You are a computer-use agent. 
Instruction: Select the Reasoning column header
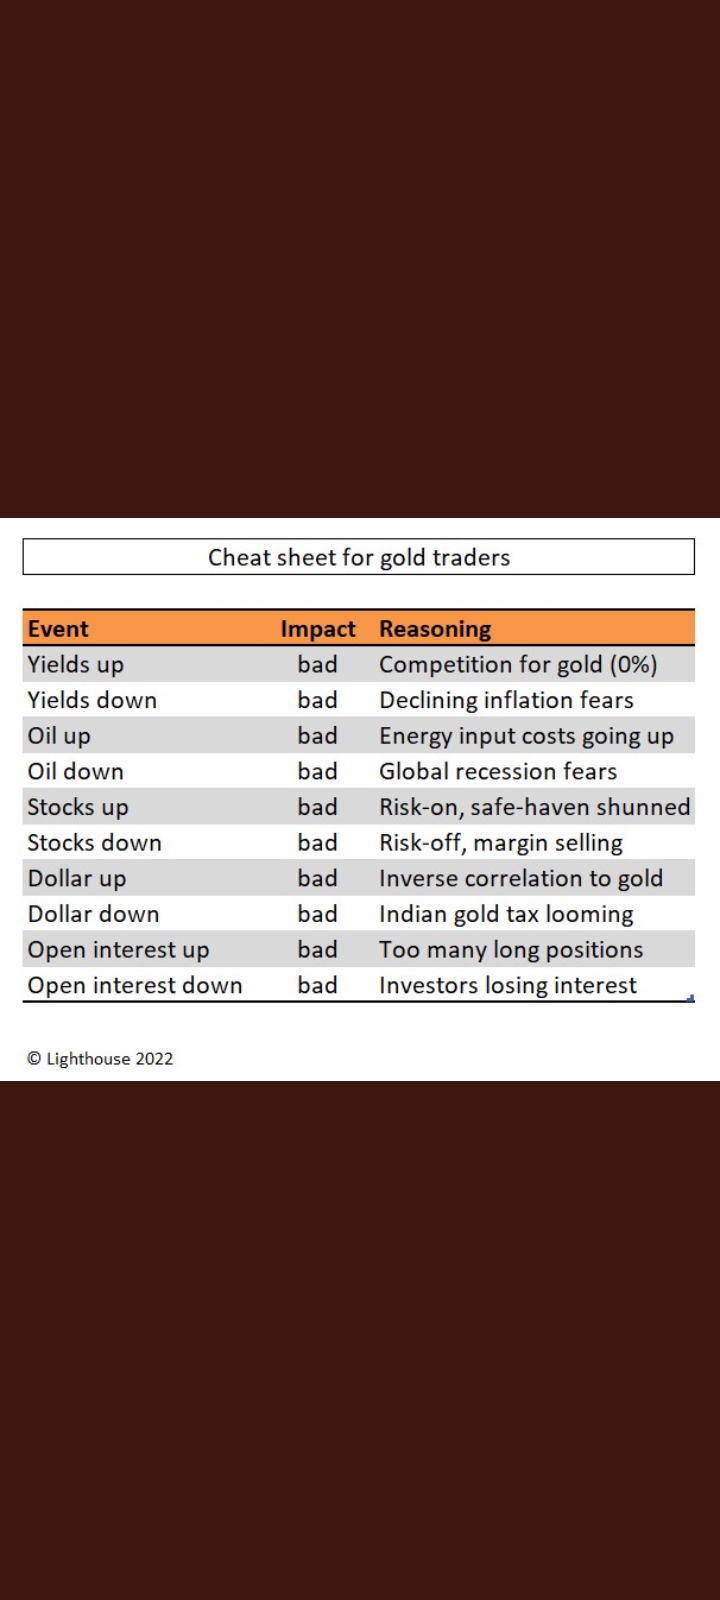tap(435, 629)
